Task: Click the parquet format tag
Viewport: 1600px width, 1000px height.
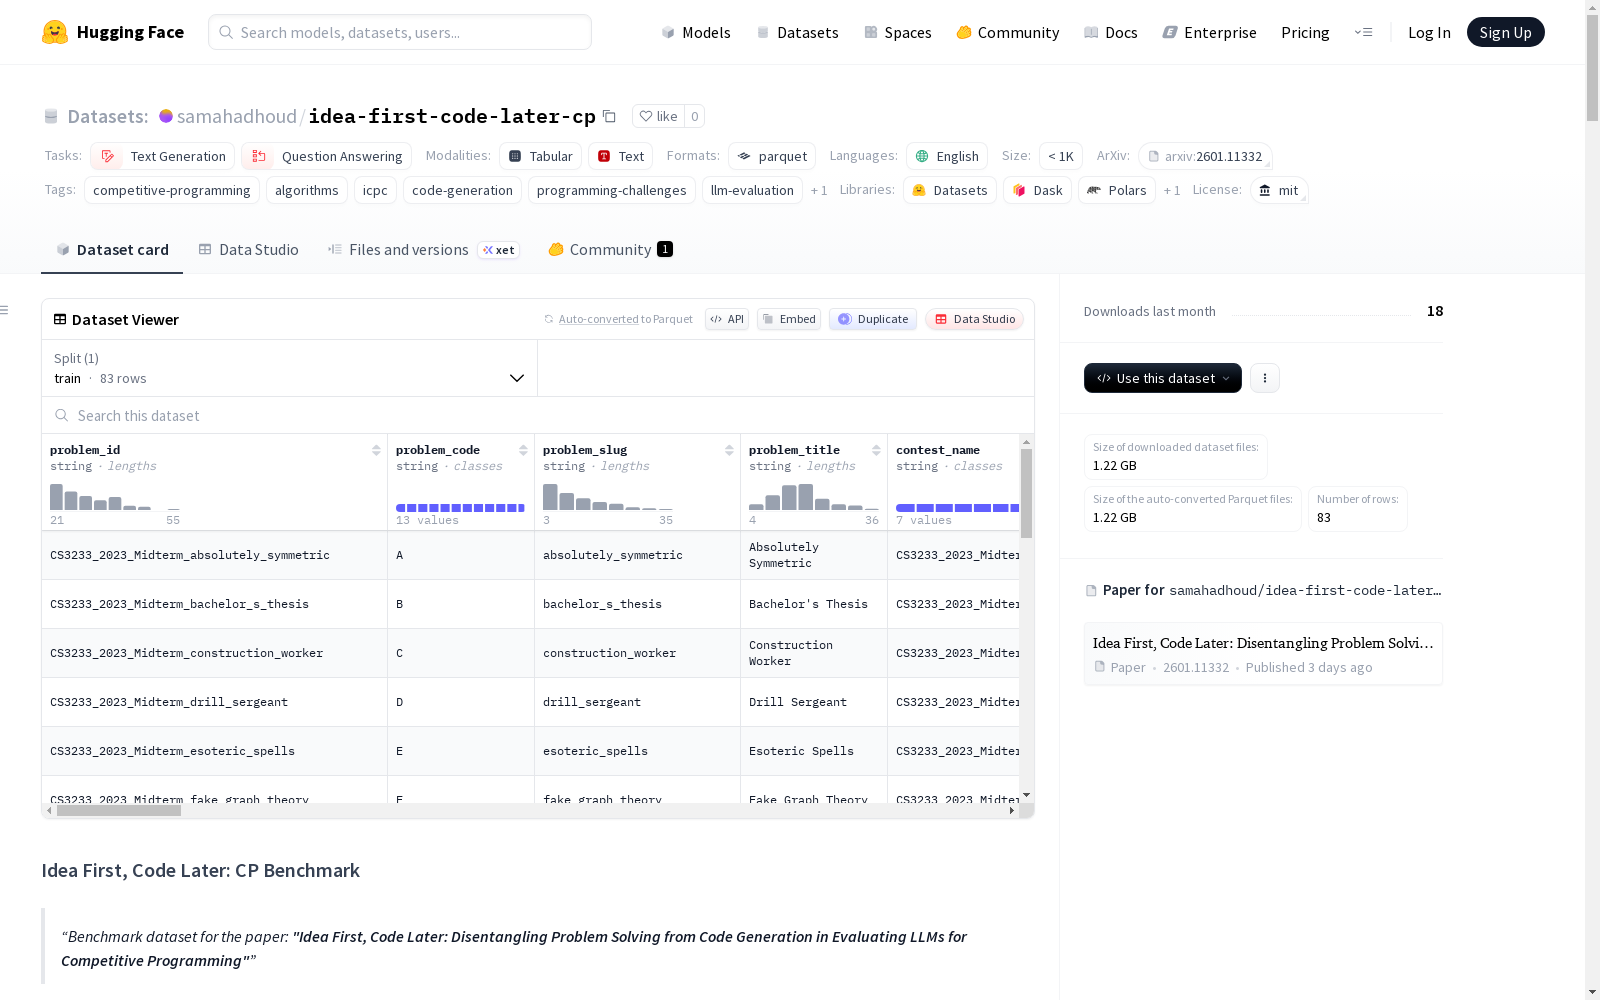Action: tap(772, 156)
